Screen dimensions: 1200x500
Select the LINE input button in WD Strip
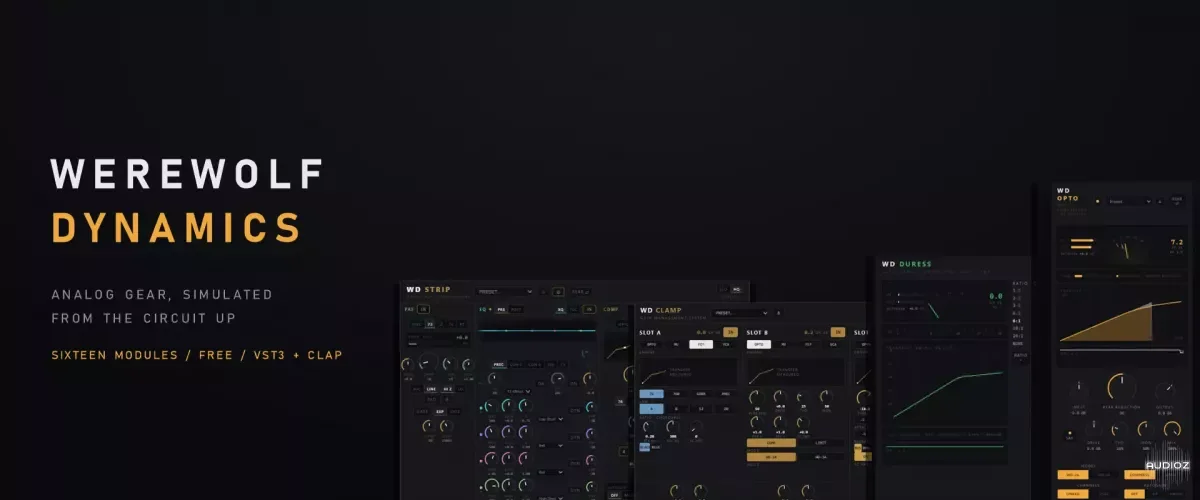point(431,389)
